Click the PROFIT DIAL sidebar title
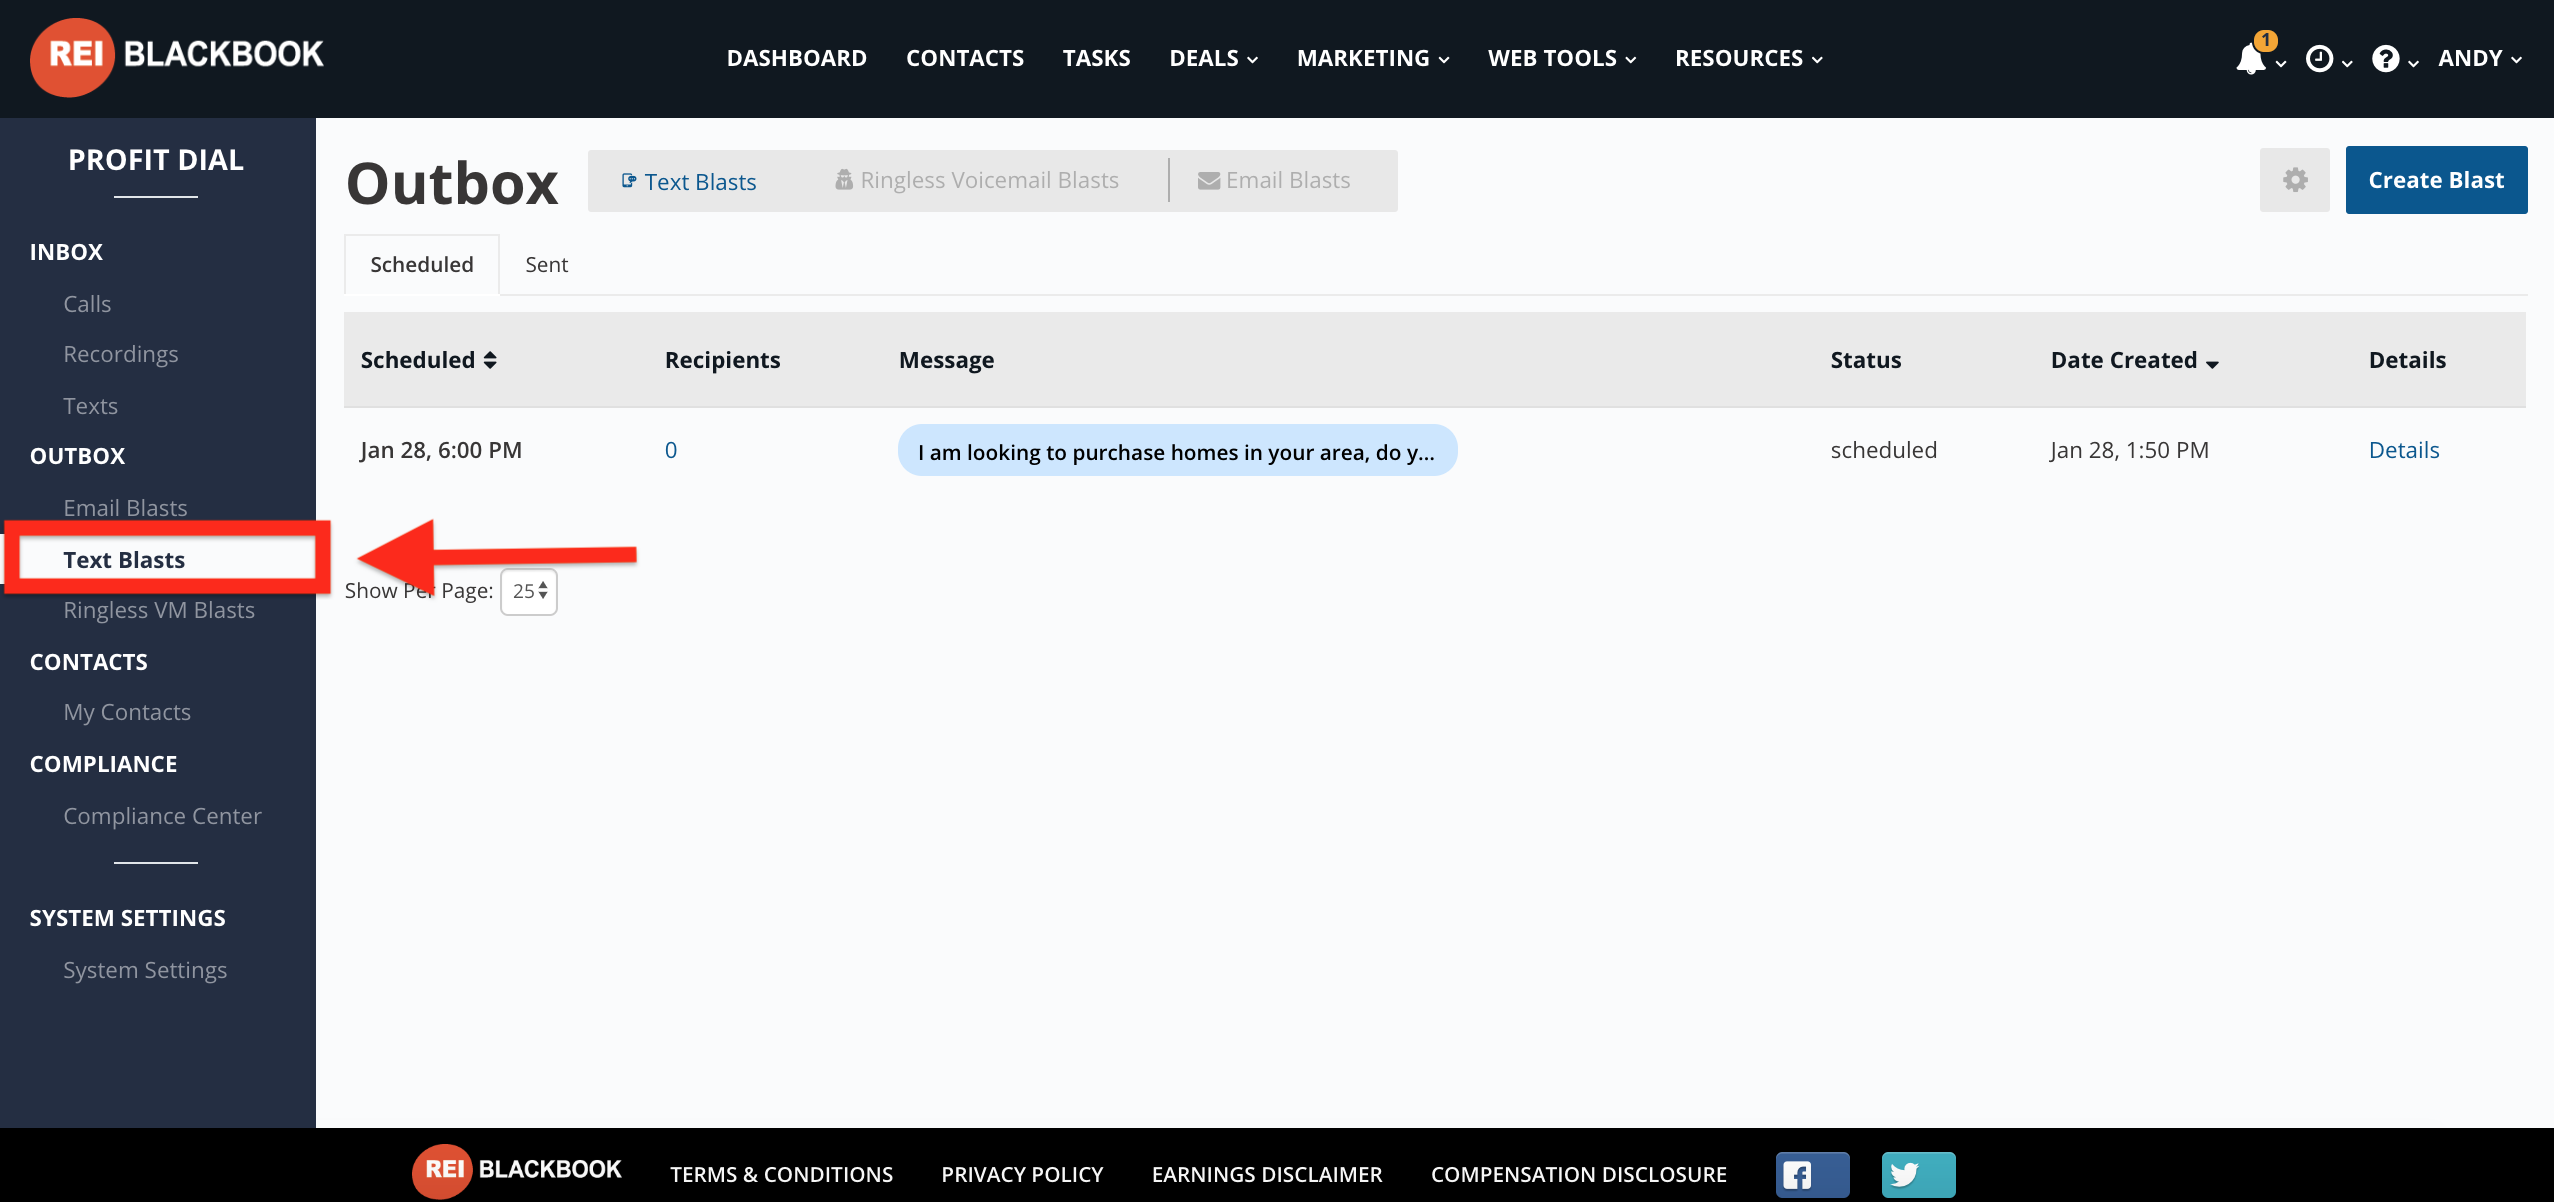The image size is (2554, 1202). coord(156,160)
